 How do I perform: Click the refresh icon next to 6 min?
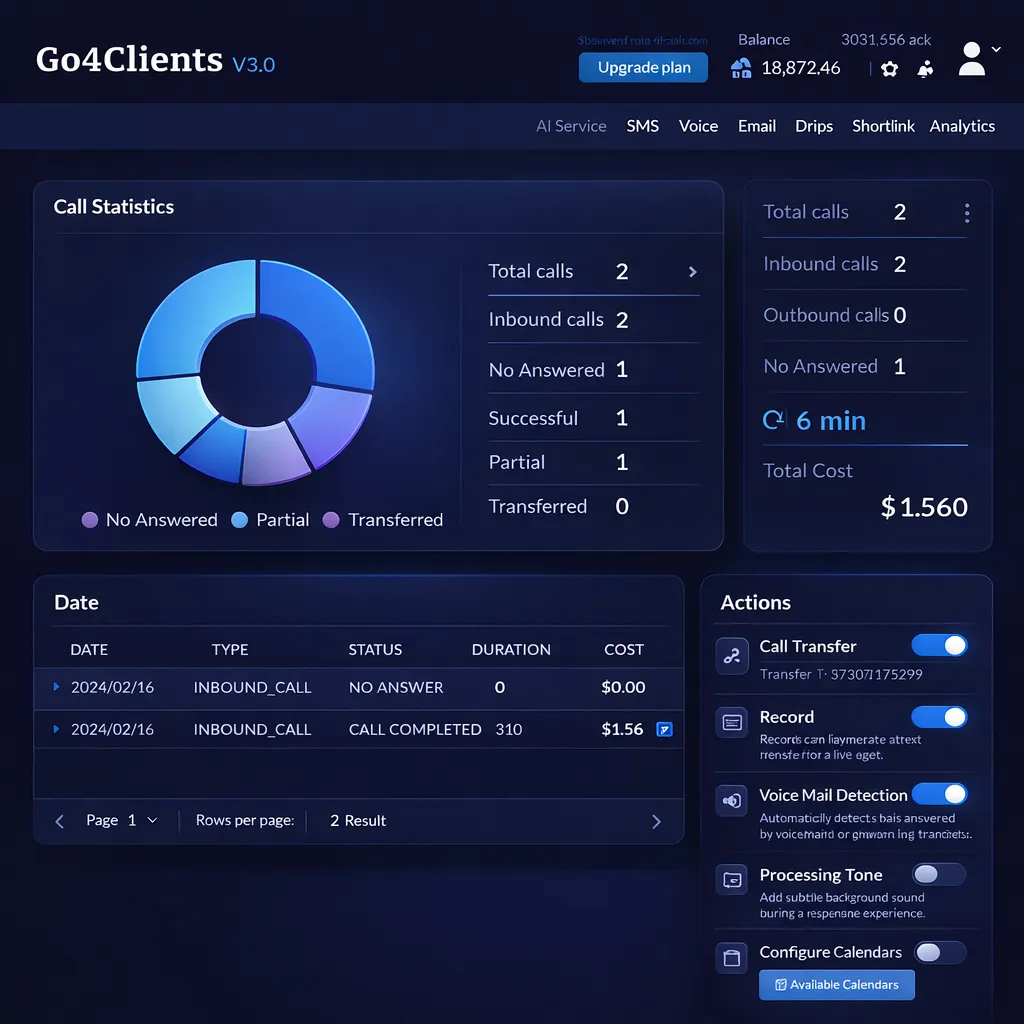[773, 420]
